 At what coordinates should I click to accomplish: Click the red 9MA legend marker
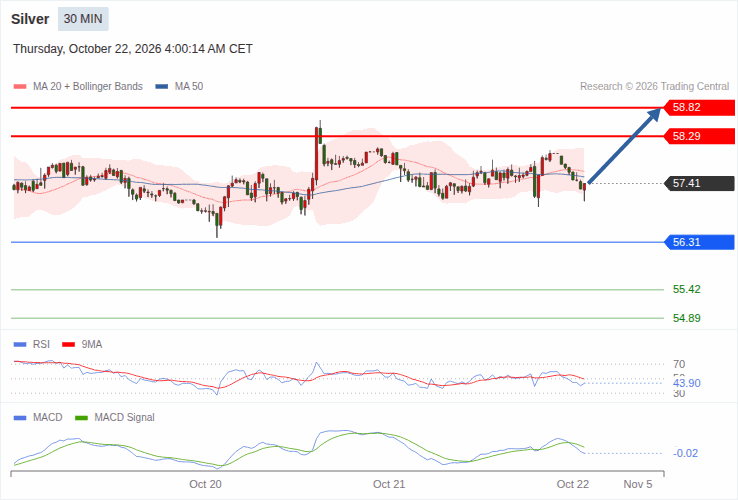coord(69,345)
